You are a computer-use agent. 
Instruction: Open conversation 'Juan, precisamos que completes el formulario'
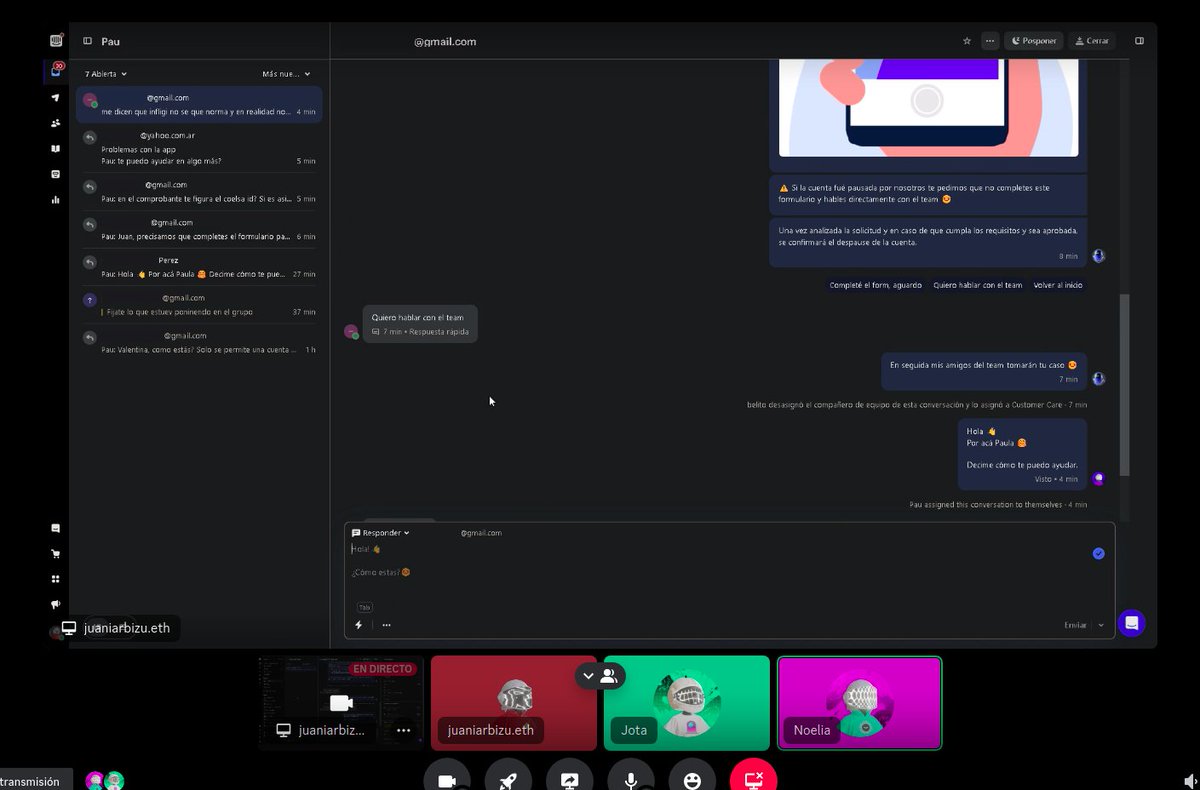pos(199,229)
